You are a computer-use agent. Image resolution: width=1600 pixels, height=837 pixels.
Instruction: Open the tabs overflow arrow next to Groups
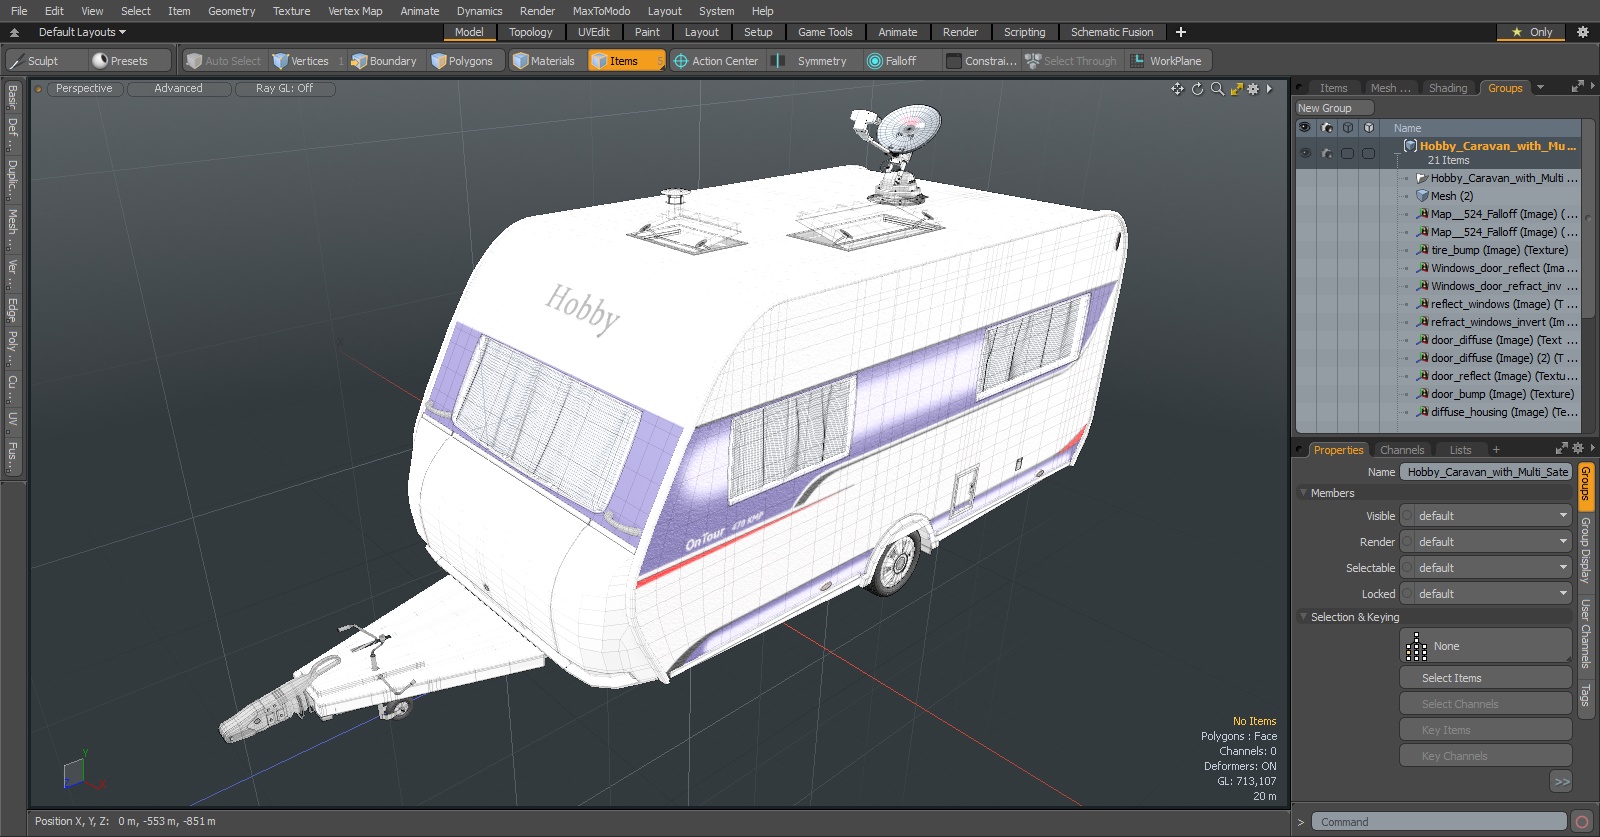pos(1541,88)
